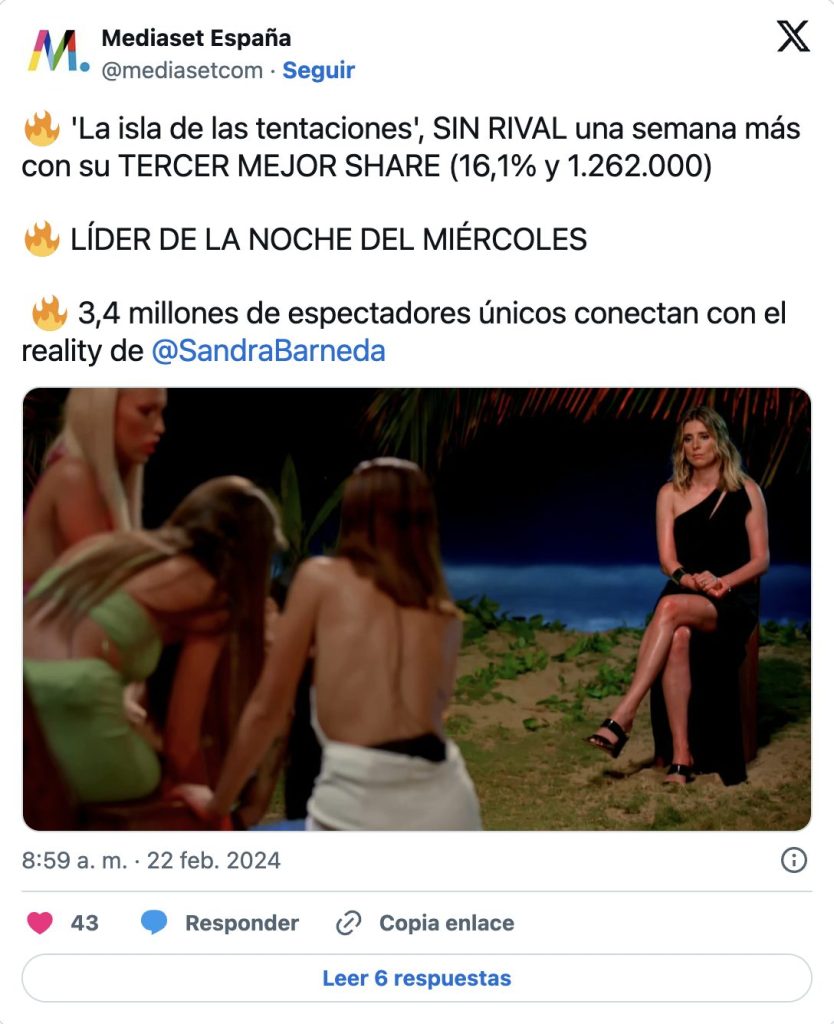Screen dimensions: 834x1024
Task: Click the X logo icon
Action: pyautogui.click(x=793, y=36)
